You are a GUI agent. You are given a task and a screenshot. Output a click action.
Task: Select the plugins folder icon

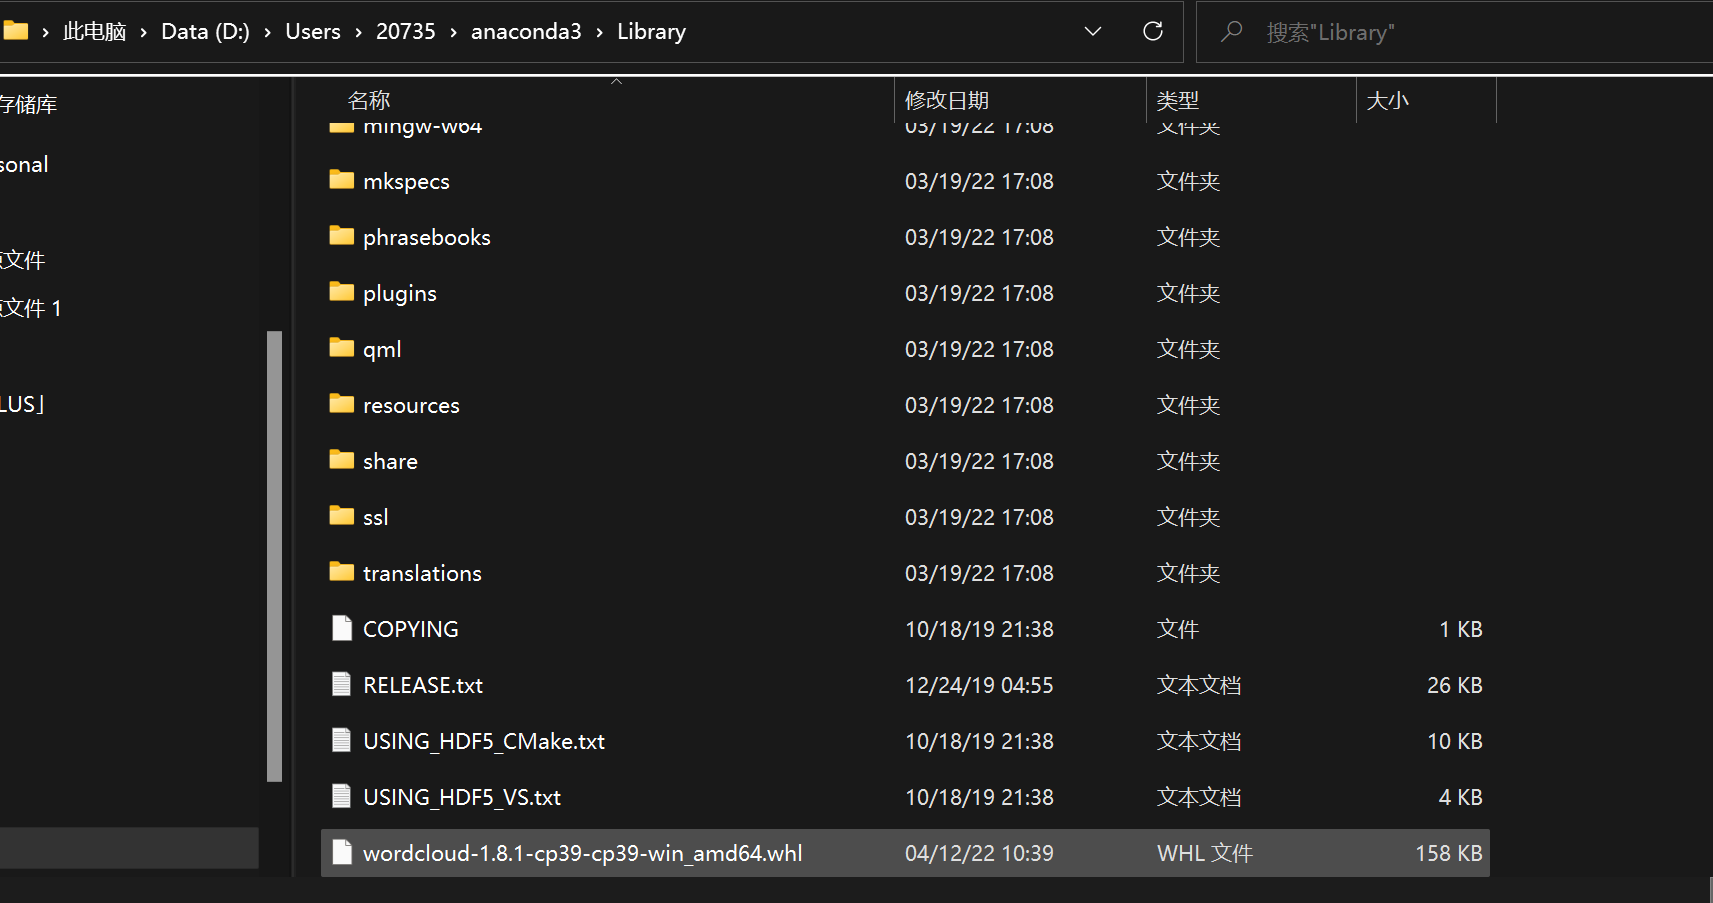point(342,292)
